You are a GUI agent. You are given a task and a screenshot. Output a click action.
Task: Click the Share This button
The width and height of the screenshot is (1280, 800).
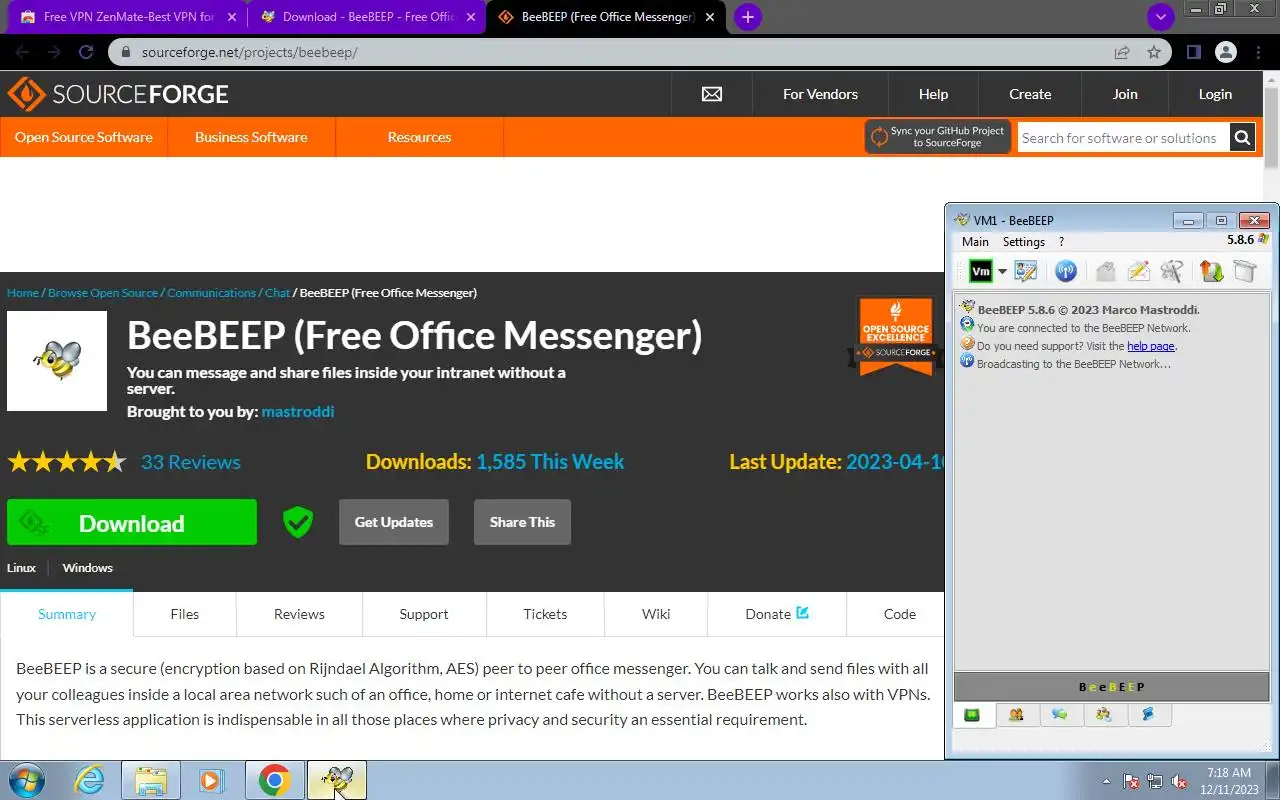coord(522,522)
